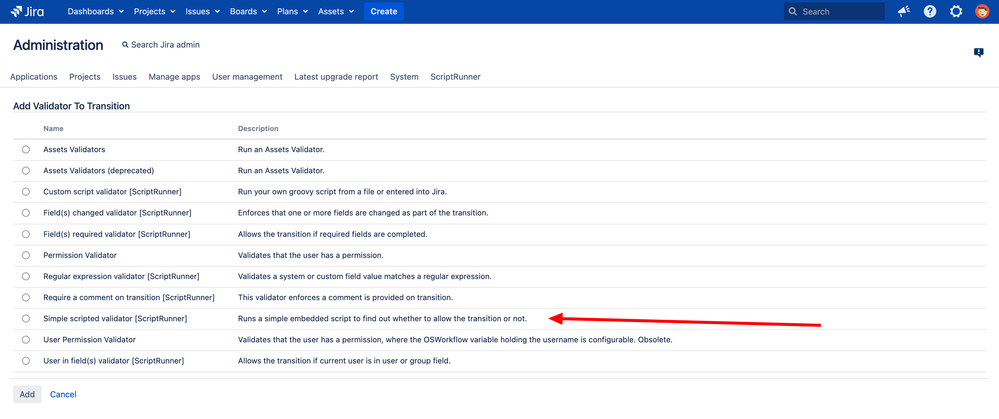The height and width of the screenshot is (419, 999).
Task: Switch to the Applications admin tab
Action: point(34,76)
